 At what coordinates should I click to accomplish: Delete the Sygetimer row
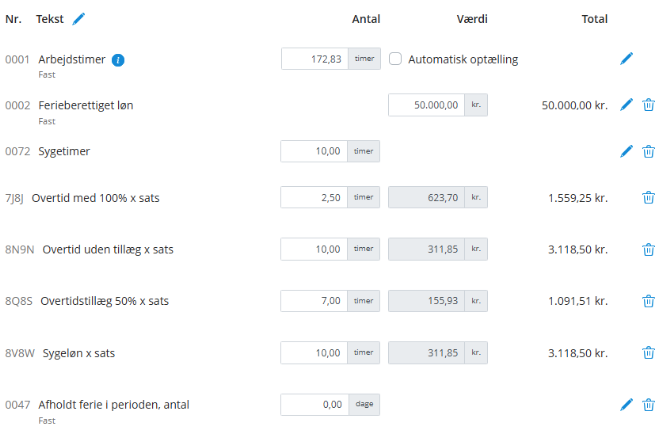click(x=648, y=151)
